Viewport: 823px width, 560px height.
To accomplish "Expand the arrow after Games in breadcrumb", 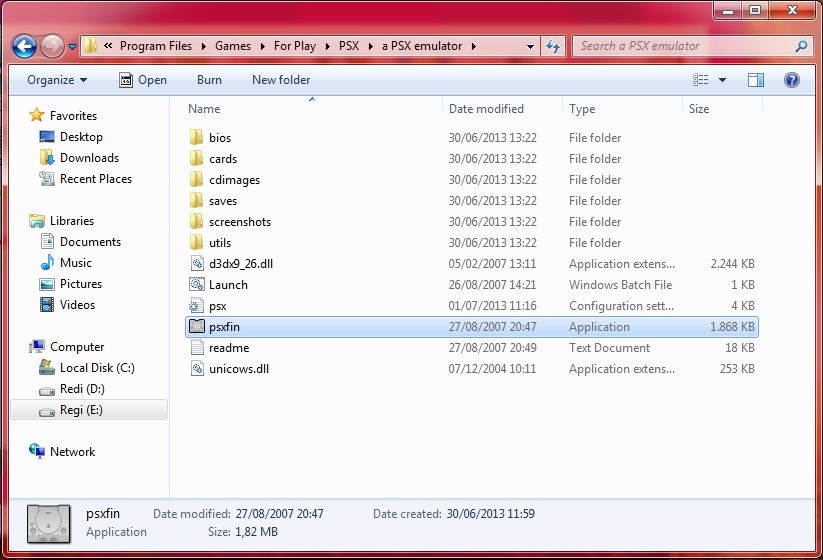I will 262,46.
